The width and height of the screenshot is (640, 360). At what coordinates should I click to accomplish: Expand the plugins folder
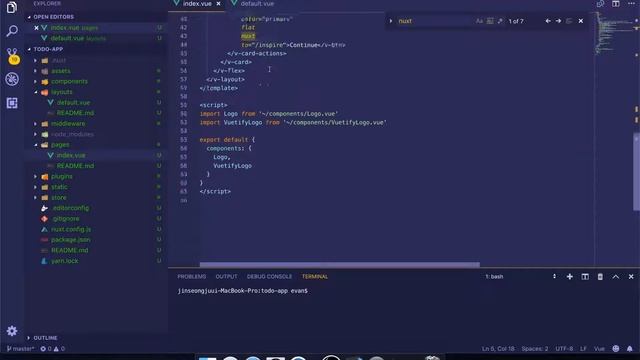(x=62, y=177)
